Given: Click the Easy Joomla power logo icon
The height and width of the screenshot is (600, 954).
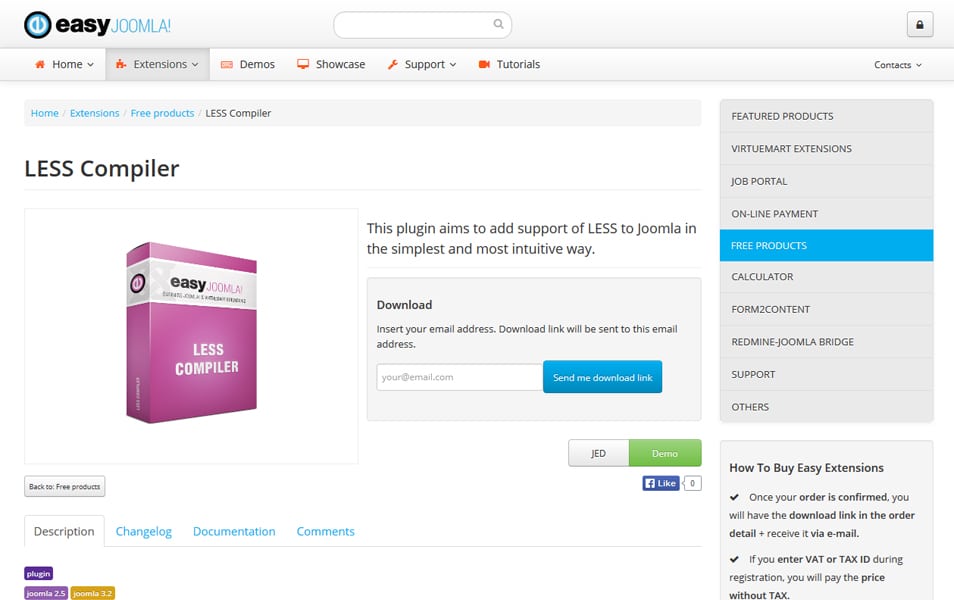Looking at the screenshot, I should (37, 25).
